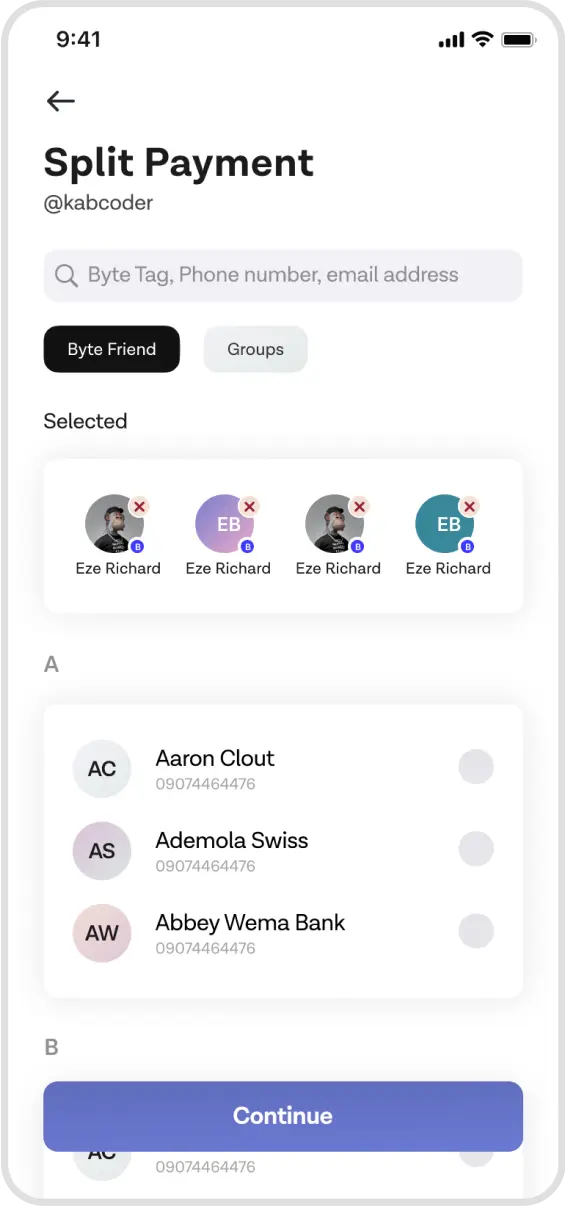
Task: Open the purple EB avatar thumbnail
Action: (x=225, y=523)
